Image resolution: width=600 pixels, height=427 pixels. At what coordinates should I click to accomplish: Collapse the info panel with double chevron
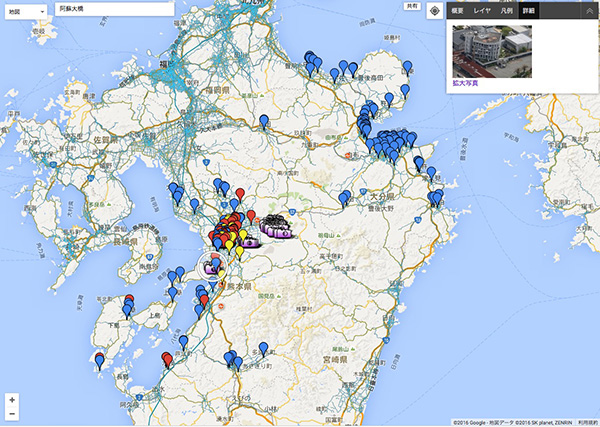(590, 9)
